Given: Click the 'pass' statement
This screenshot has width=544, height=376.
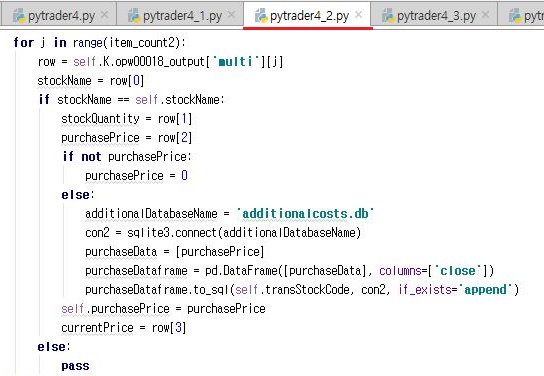Looking at the screenshot, I should [75, 366].
